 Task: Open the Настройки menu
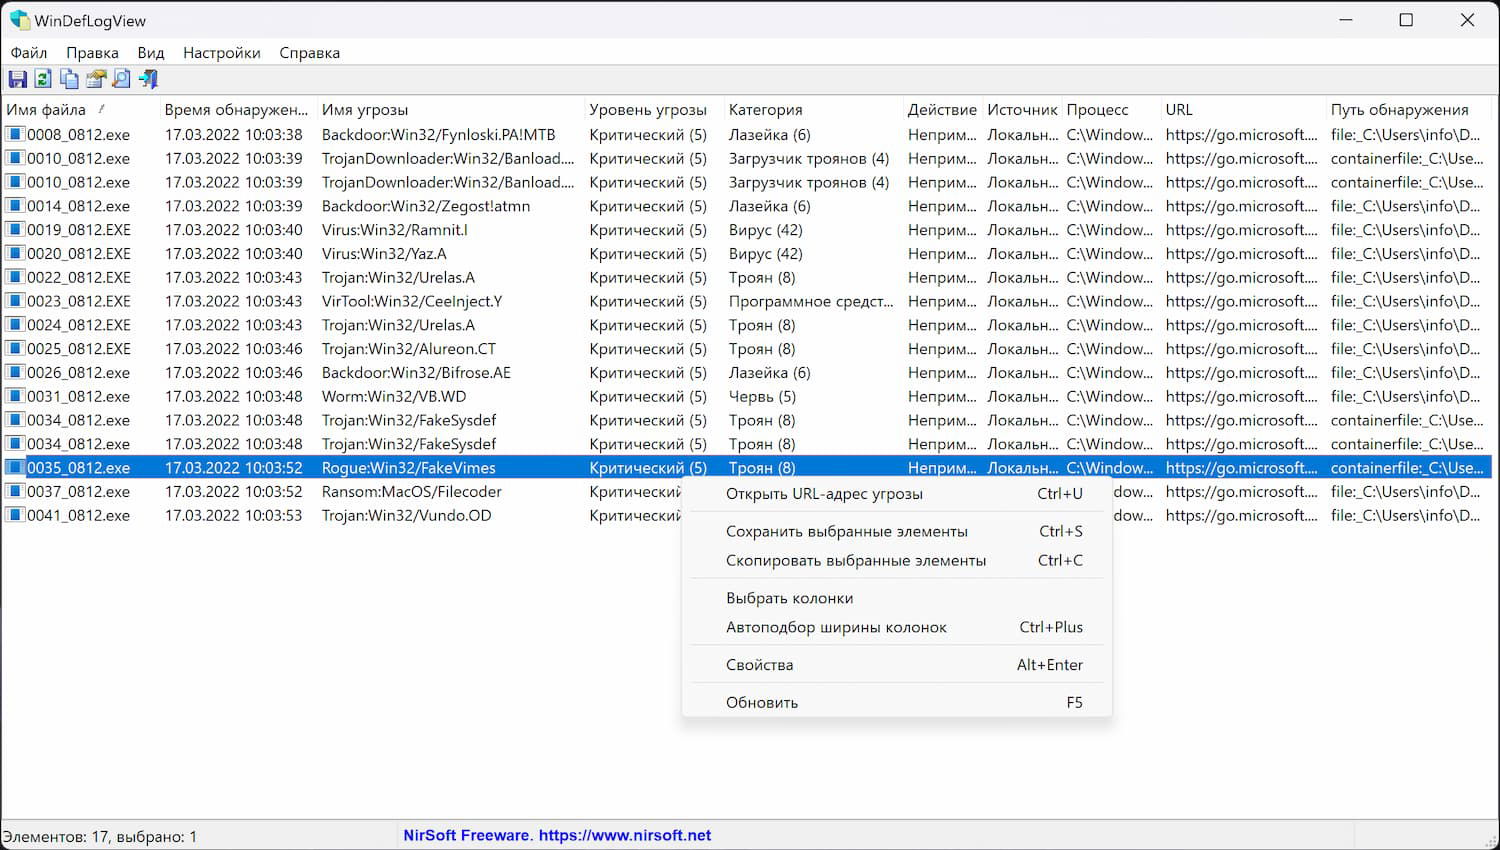click(x=222, y=53)
